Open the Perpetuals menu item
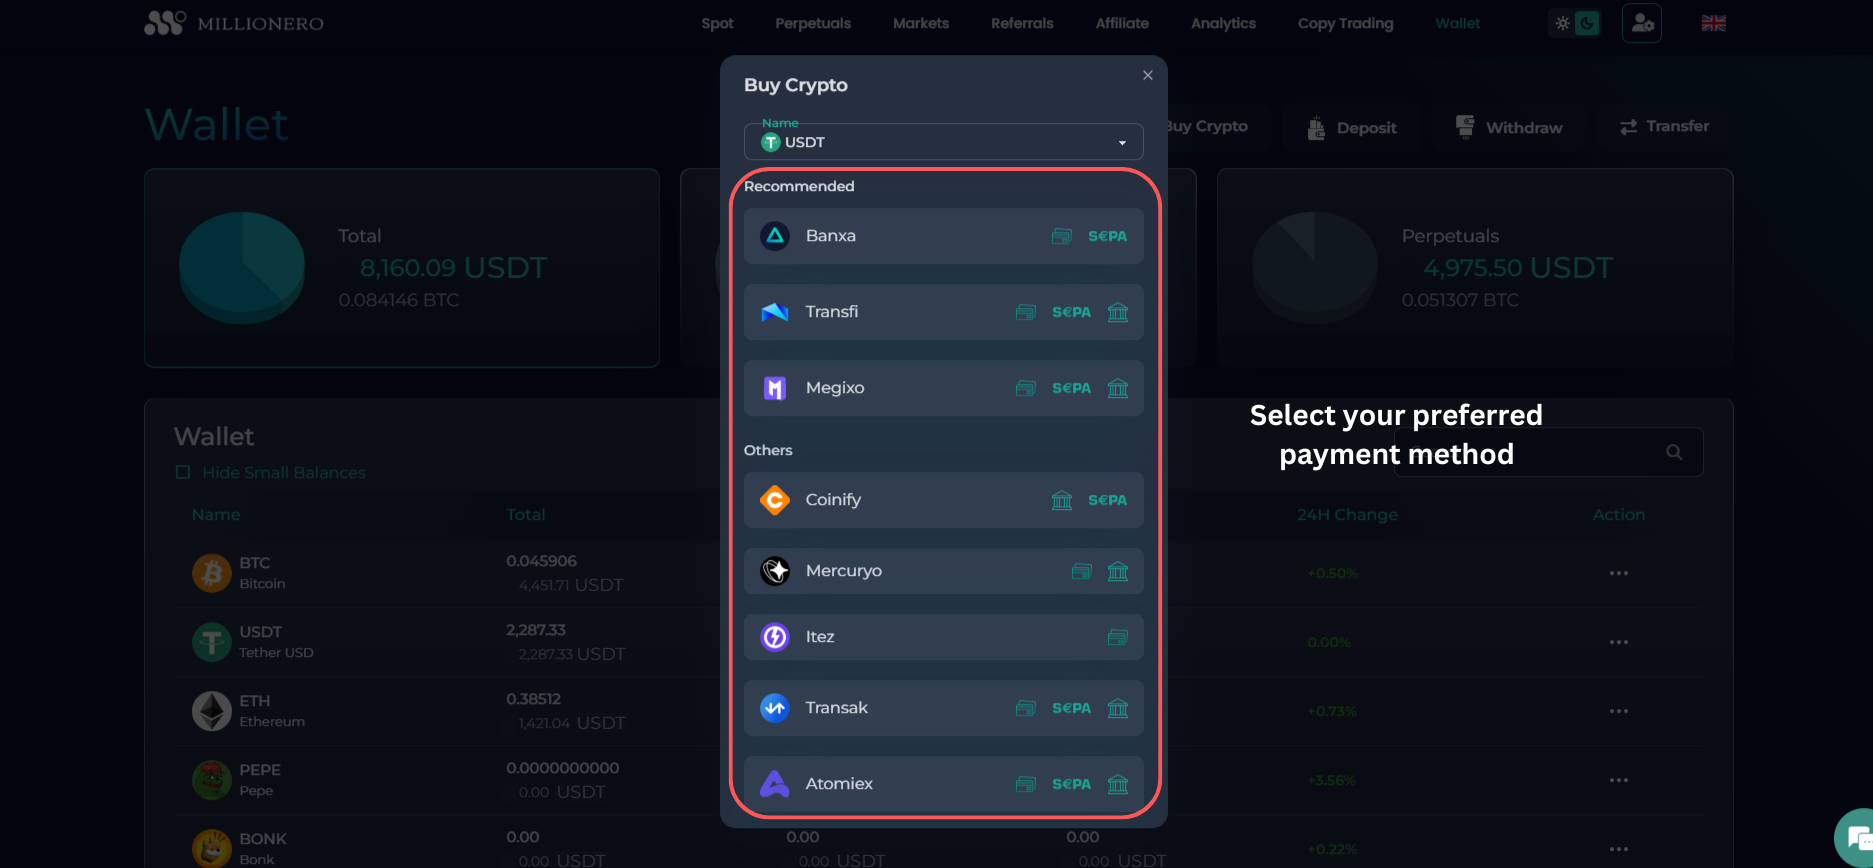Image resolution: width=1873 pixels, height=868 pixels. click(813, 24)
